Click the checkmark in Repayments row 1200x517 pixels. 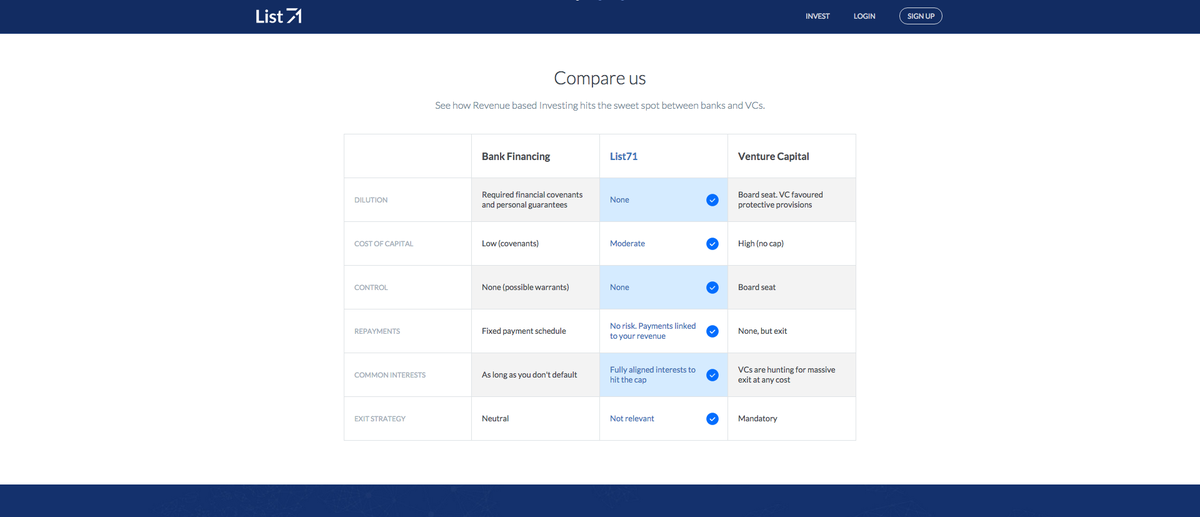[712, 331]
